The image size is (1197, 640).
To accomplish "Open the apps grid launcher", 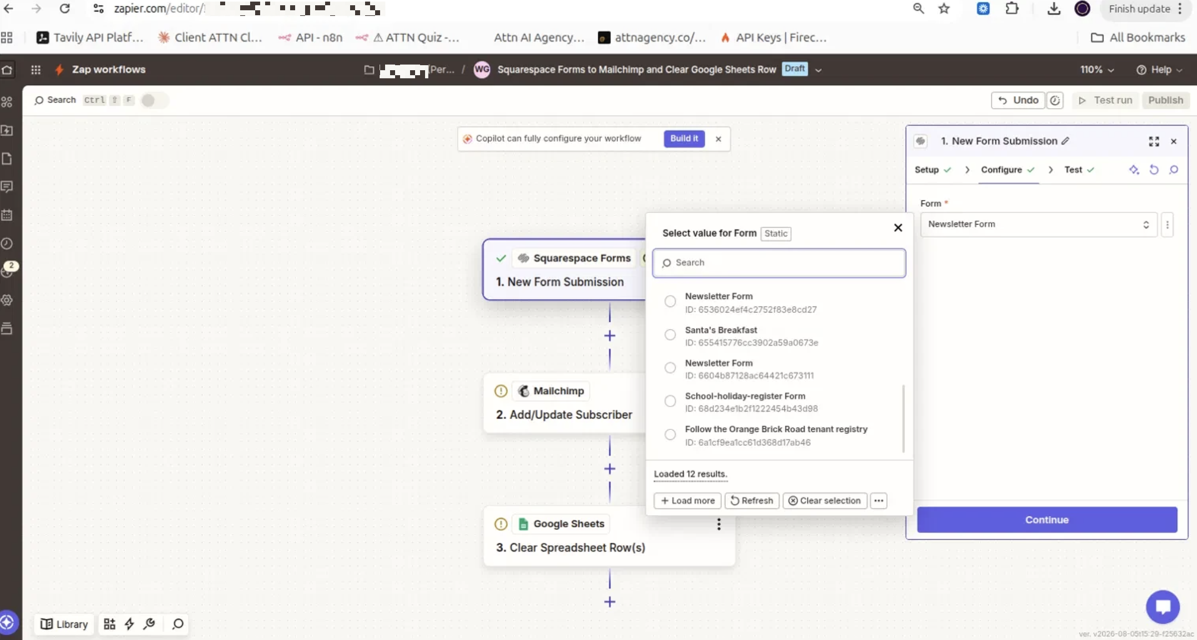I will click(35, 69).
